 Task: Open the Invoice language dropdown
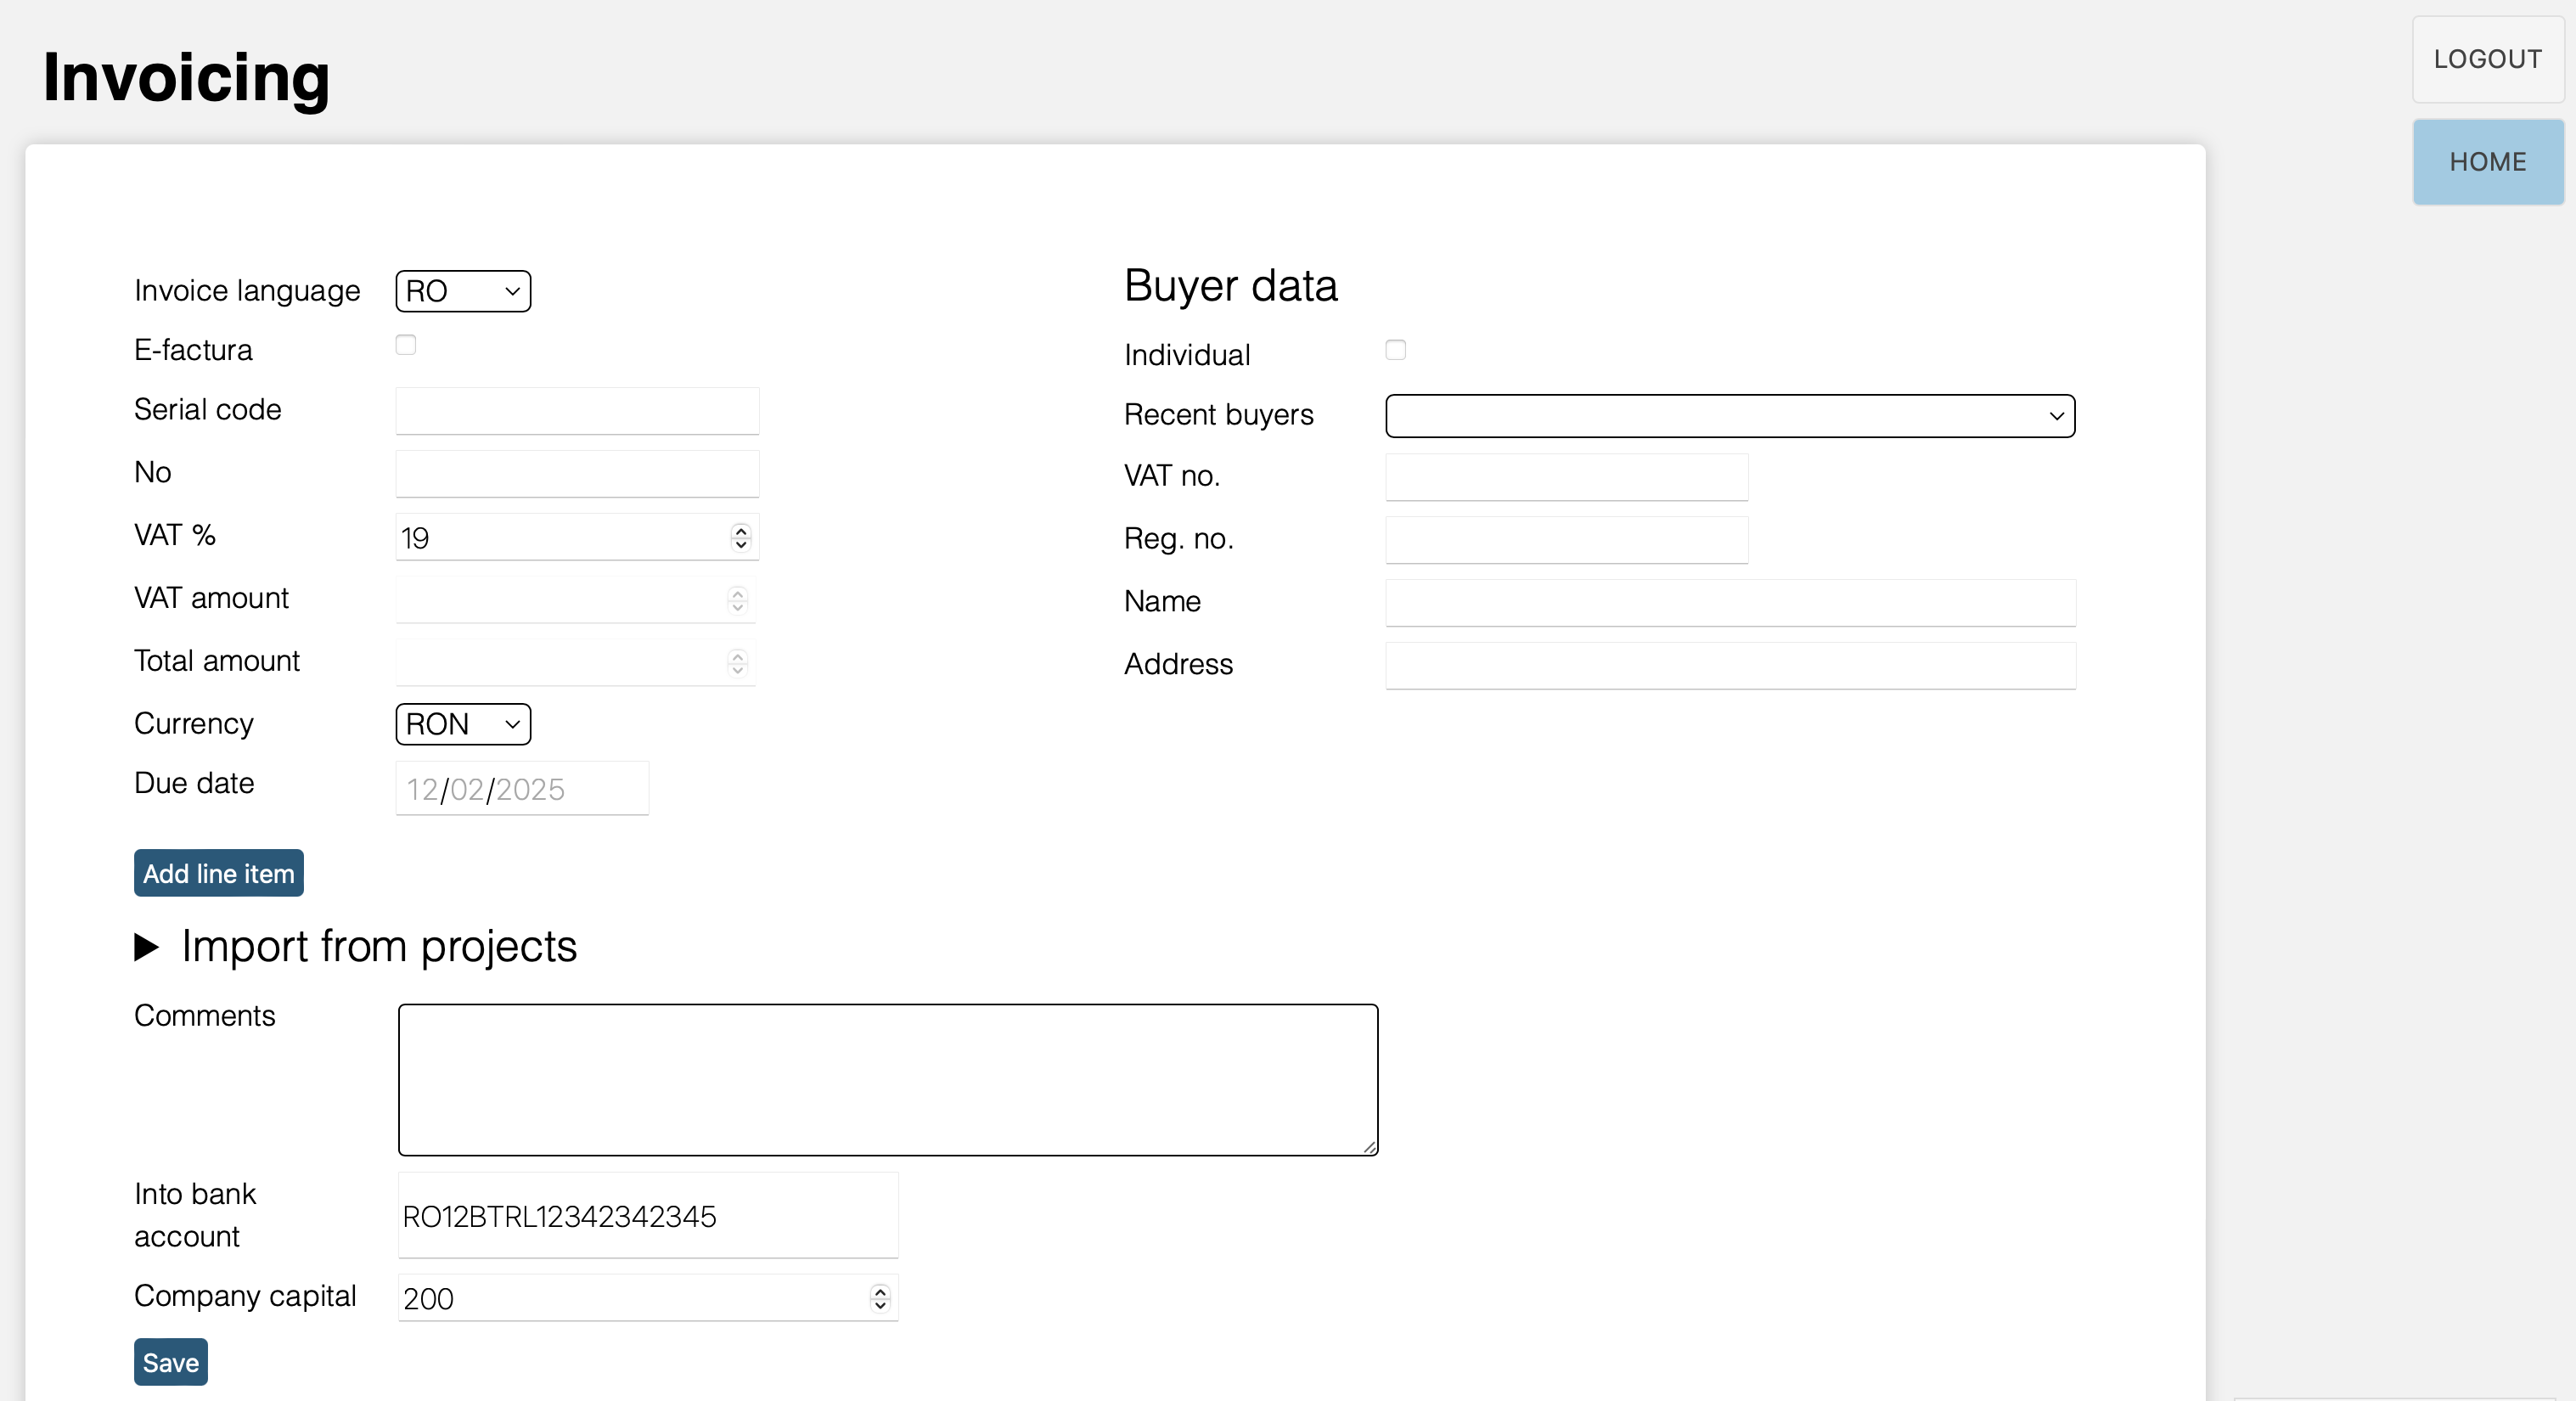pyautogui.click(x=463, y=291)
